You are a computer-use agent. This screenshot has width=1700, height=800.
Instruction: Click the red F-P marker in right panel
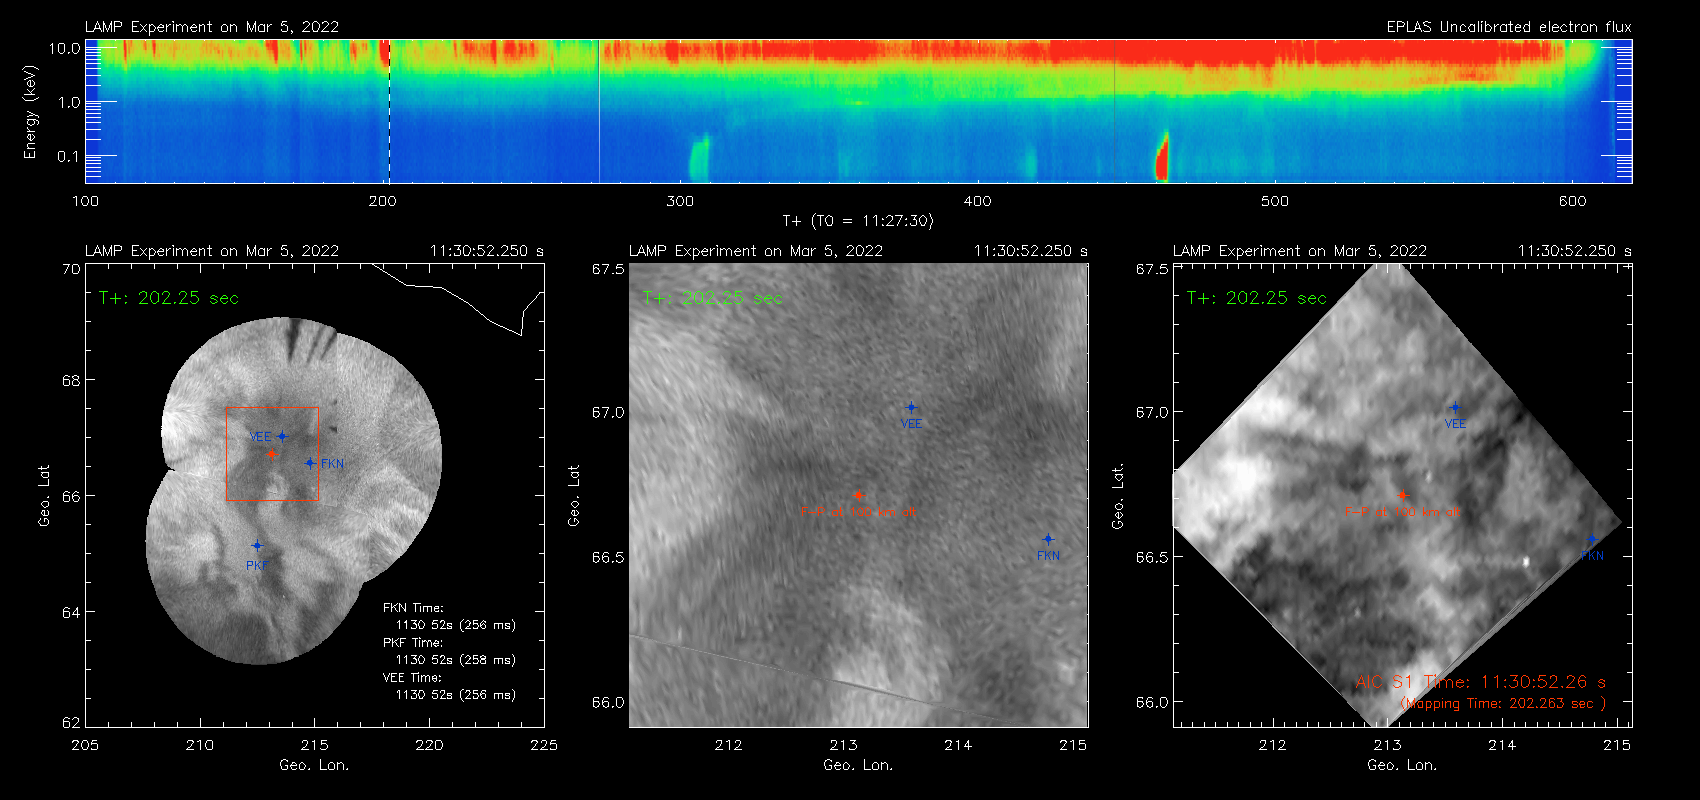(1402, 495)
